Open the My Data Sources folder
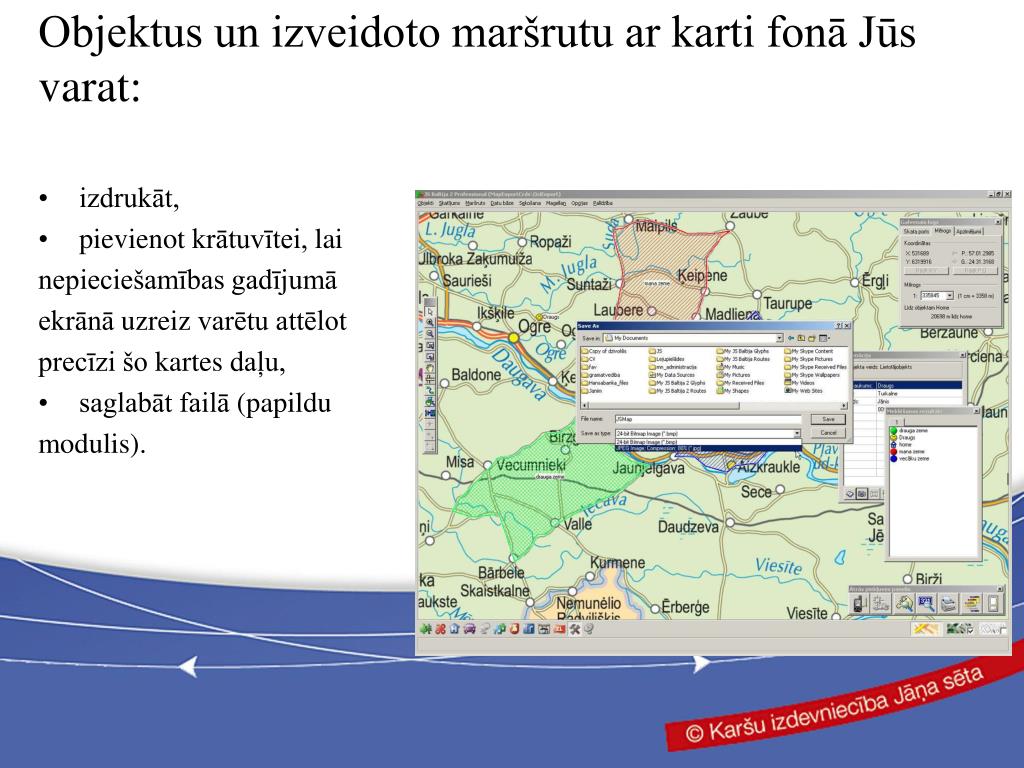 (672, 375)
